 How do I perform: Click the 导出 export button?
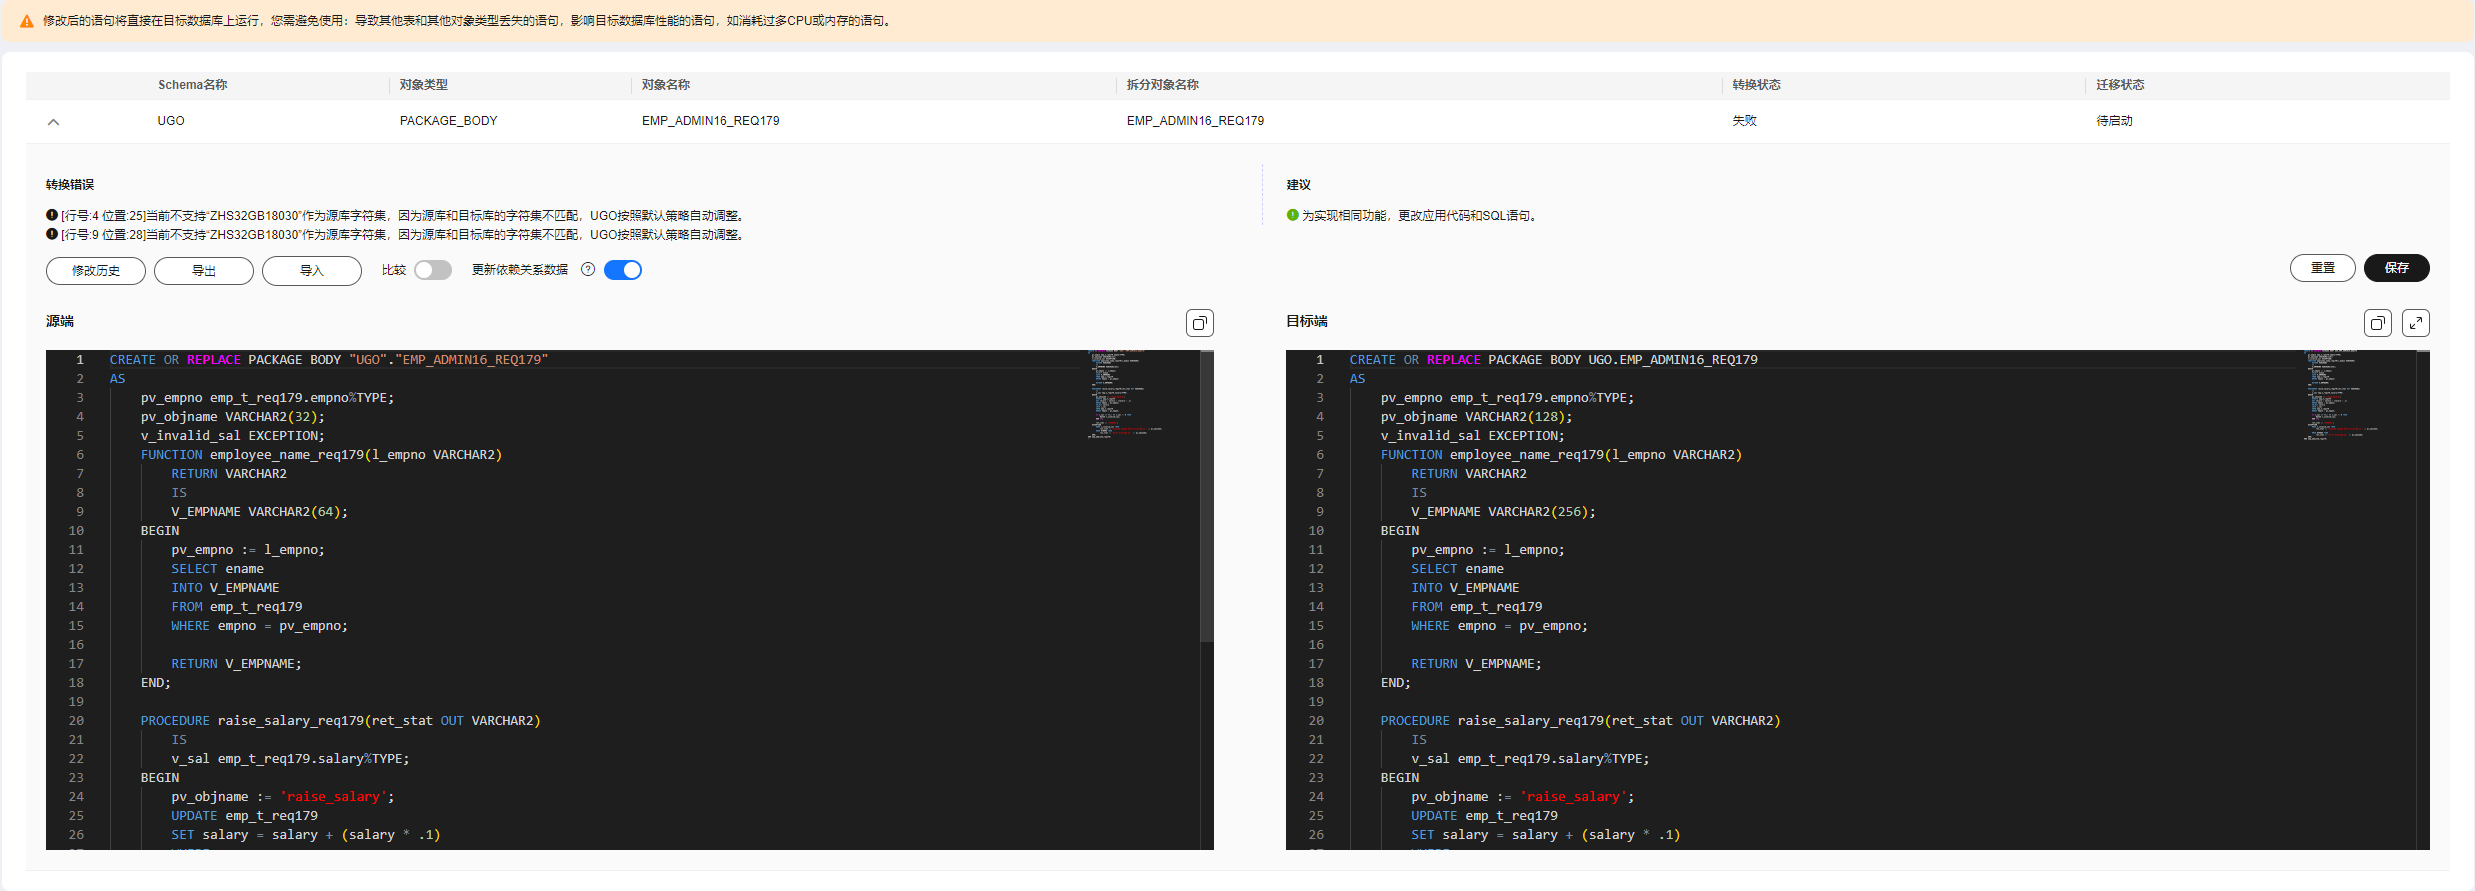[x=204, y=271]
